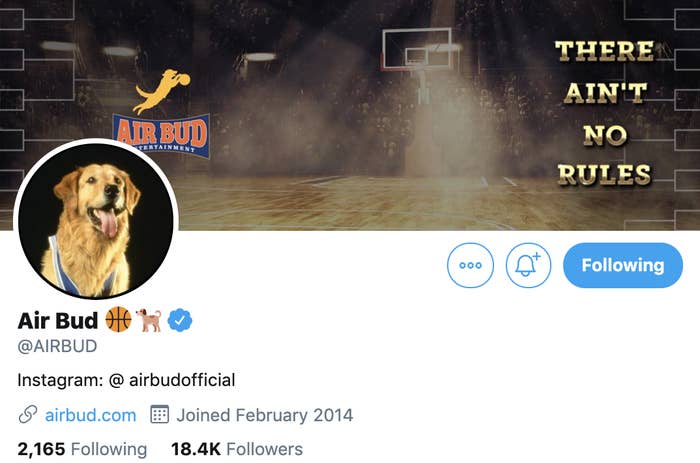Click the Air Bud display name
The height and width of the screenshot is (463, 700).
pyautogui.click(x=58, y=320)
